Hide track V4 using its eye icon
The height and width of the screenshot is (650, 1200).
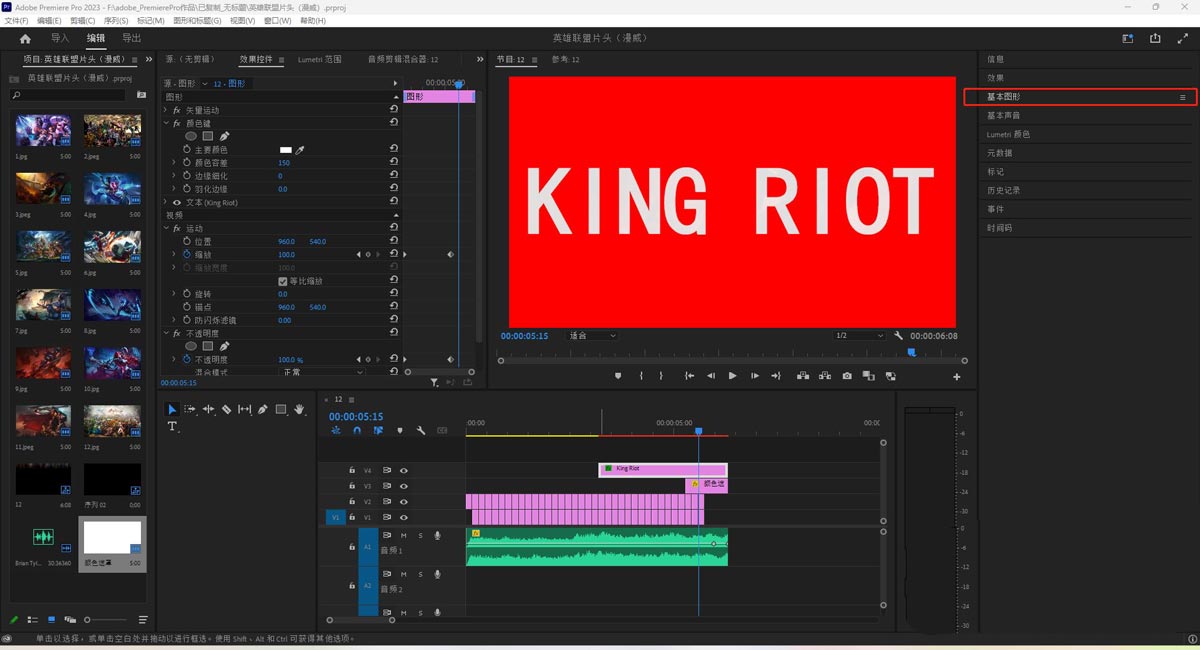[x=404, y=470]
